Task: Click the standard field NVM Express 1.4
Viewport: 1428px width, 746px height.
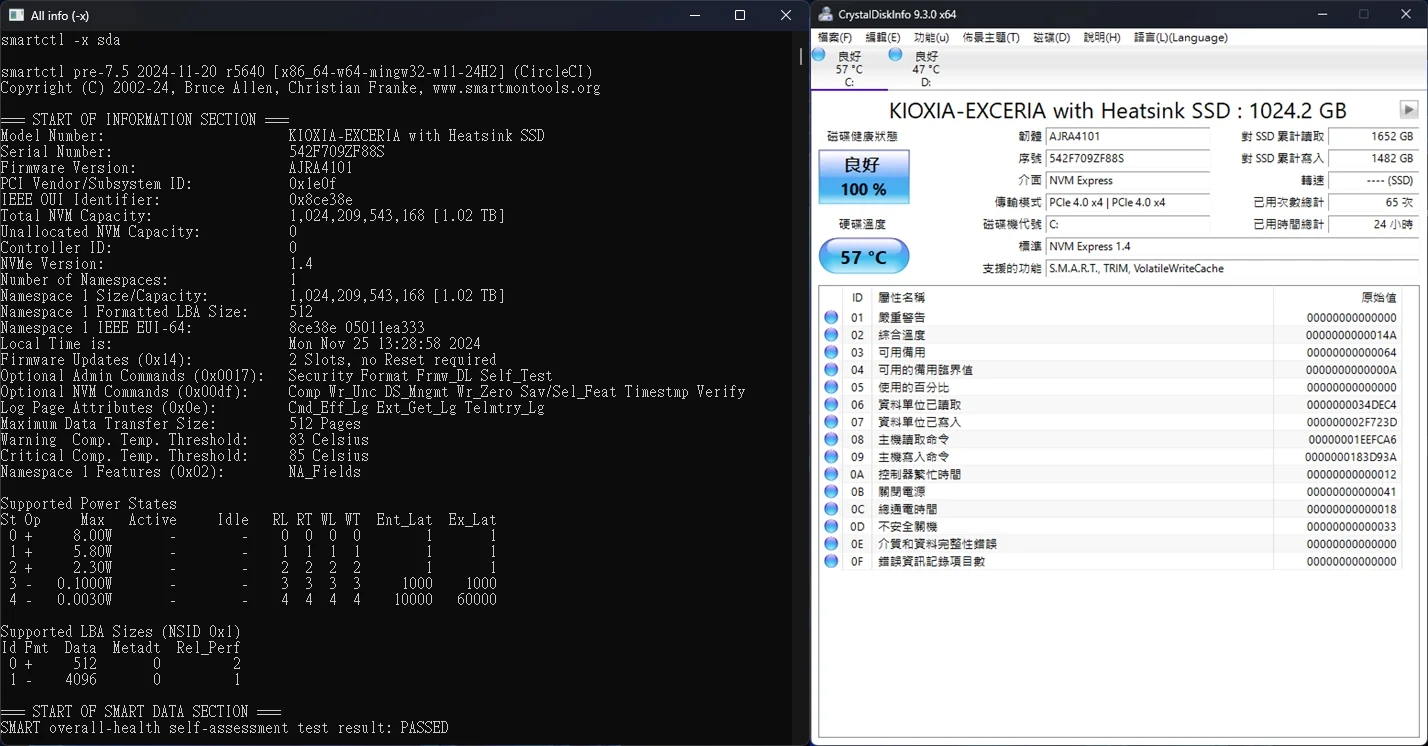Action: coord(1232,247)
